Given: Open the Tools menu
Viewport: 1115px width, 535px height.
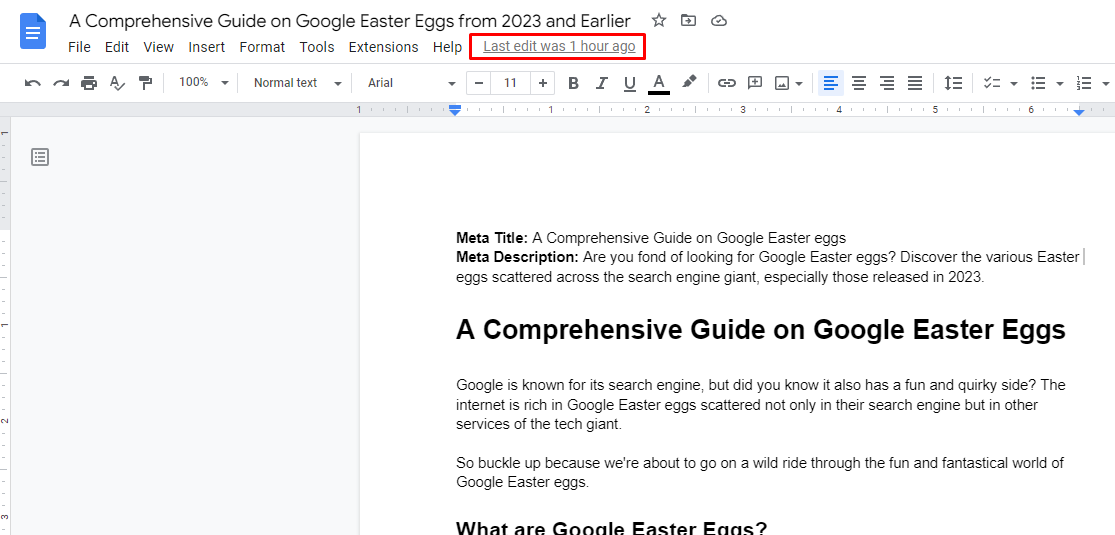Looking at the screenshot, I should (316, 47).
